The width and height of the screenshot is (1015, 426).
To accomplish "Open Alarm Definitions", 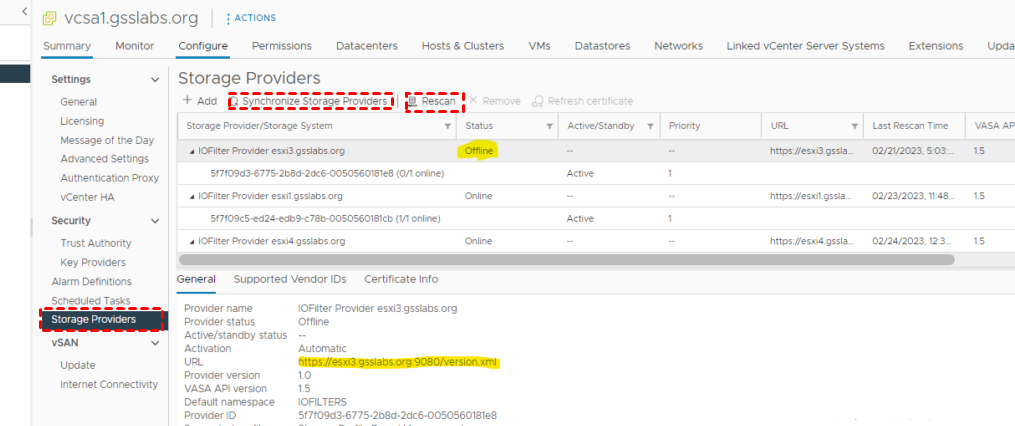I will pos(91,282).
